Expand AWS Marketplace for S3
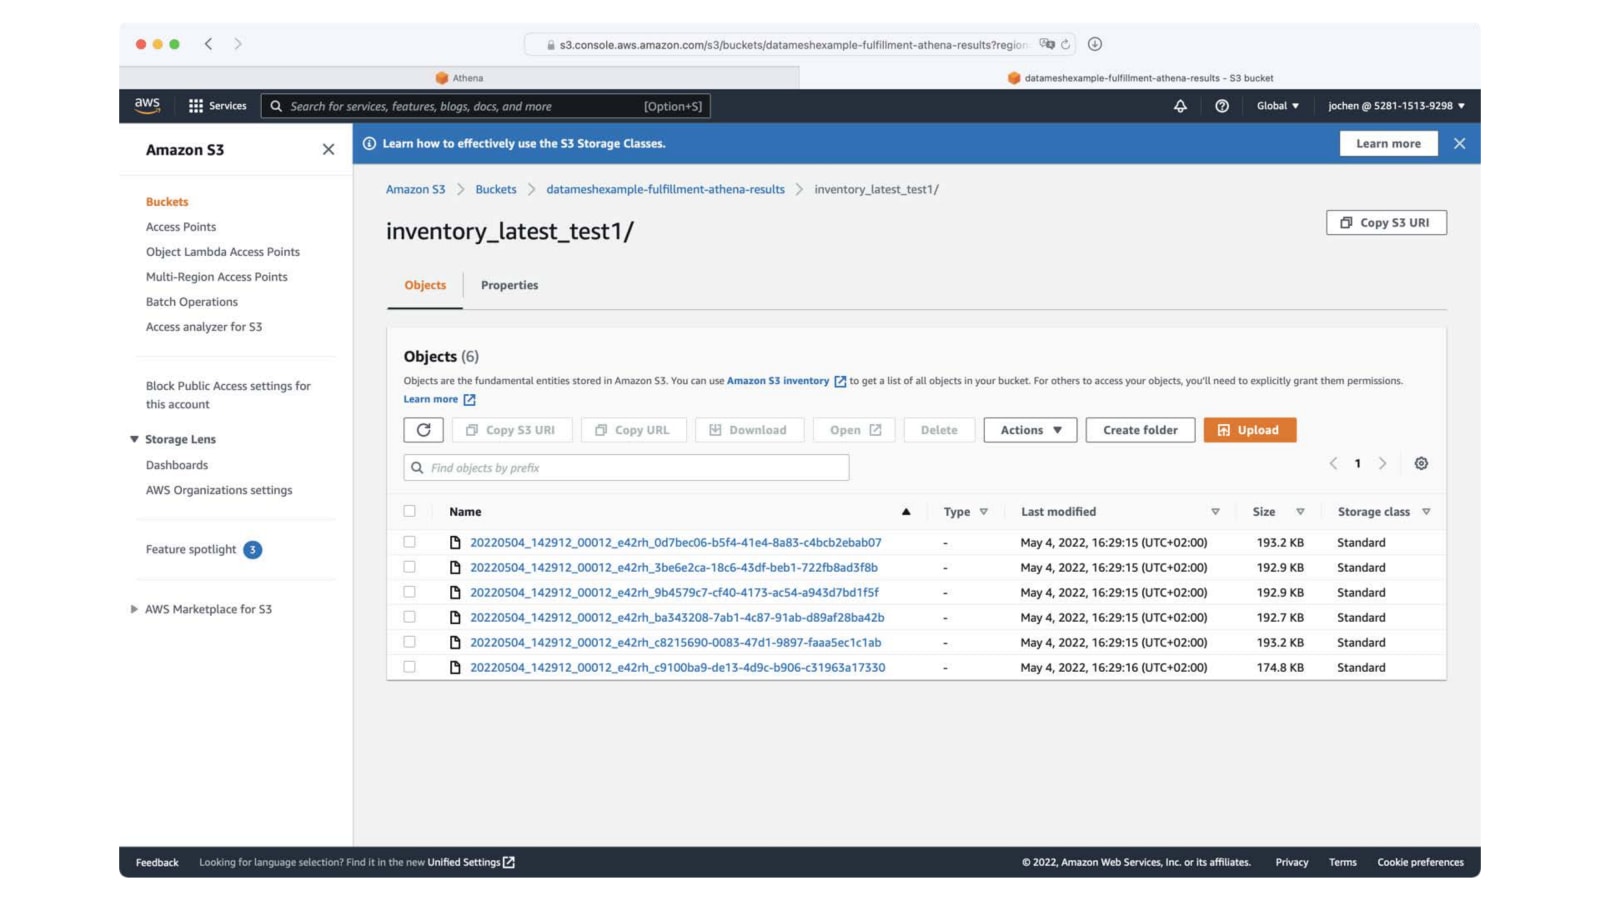 point(134,609)
